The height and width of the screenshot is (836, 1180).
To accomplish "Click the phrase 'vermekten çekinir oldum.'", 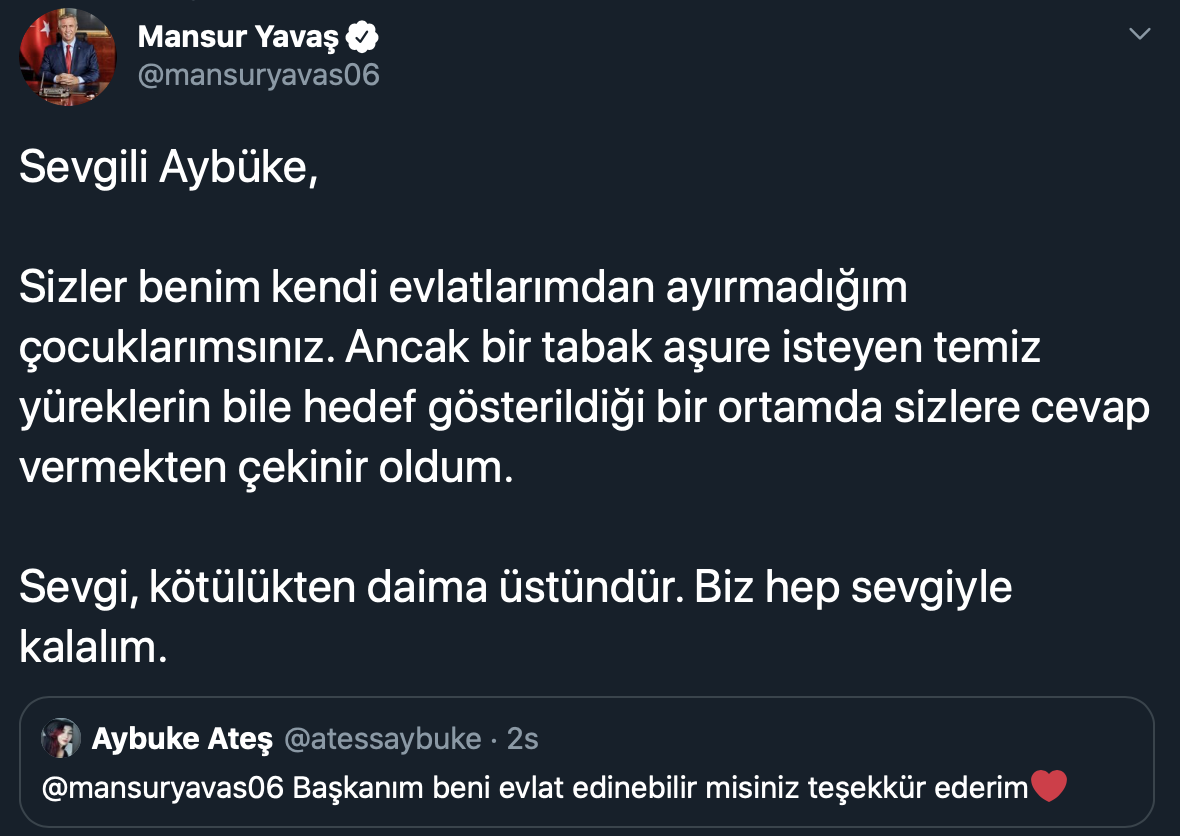I will tap(266, 468).
